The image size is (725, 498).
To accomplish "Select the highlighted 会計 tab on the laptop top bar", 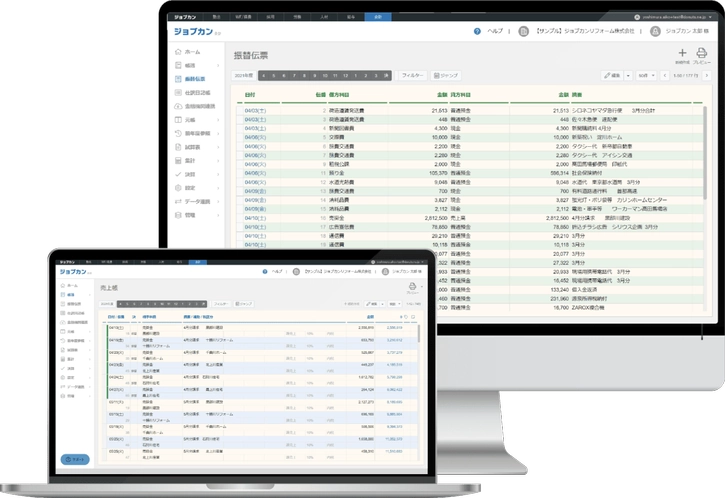I will tap(198, 262).
